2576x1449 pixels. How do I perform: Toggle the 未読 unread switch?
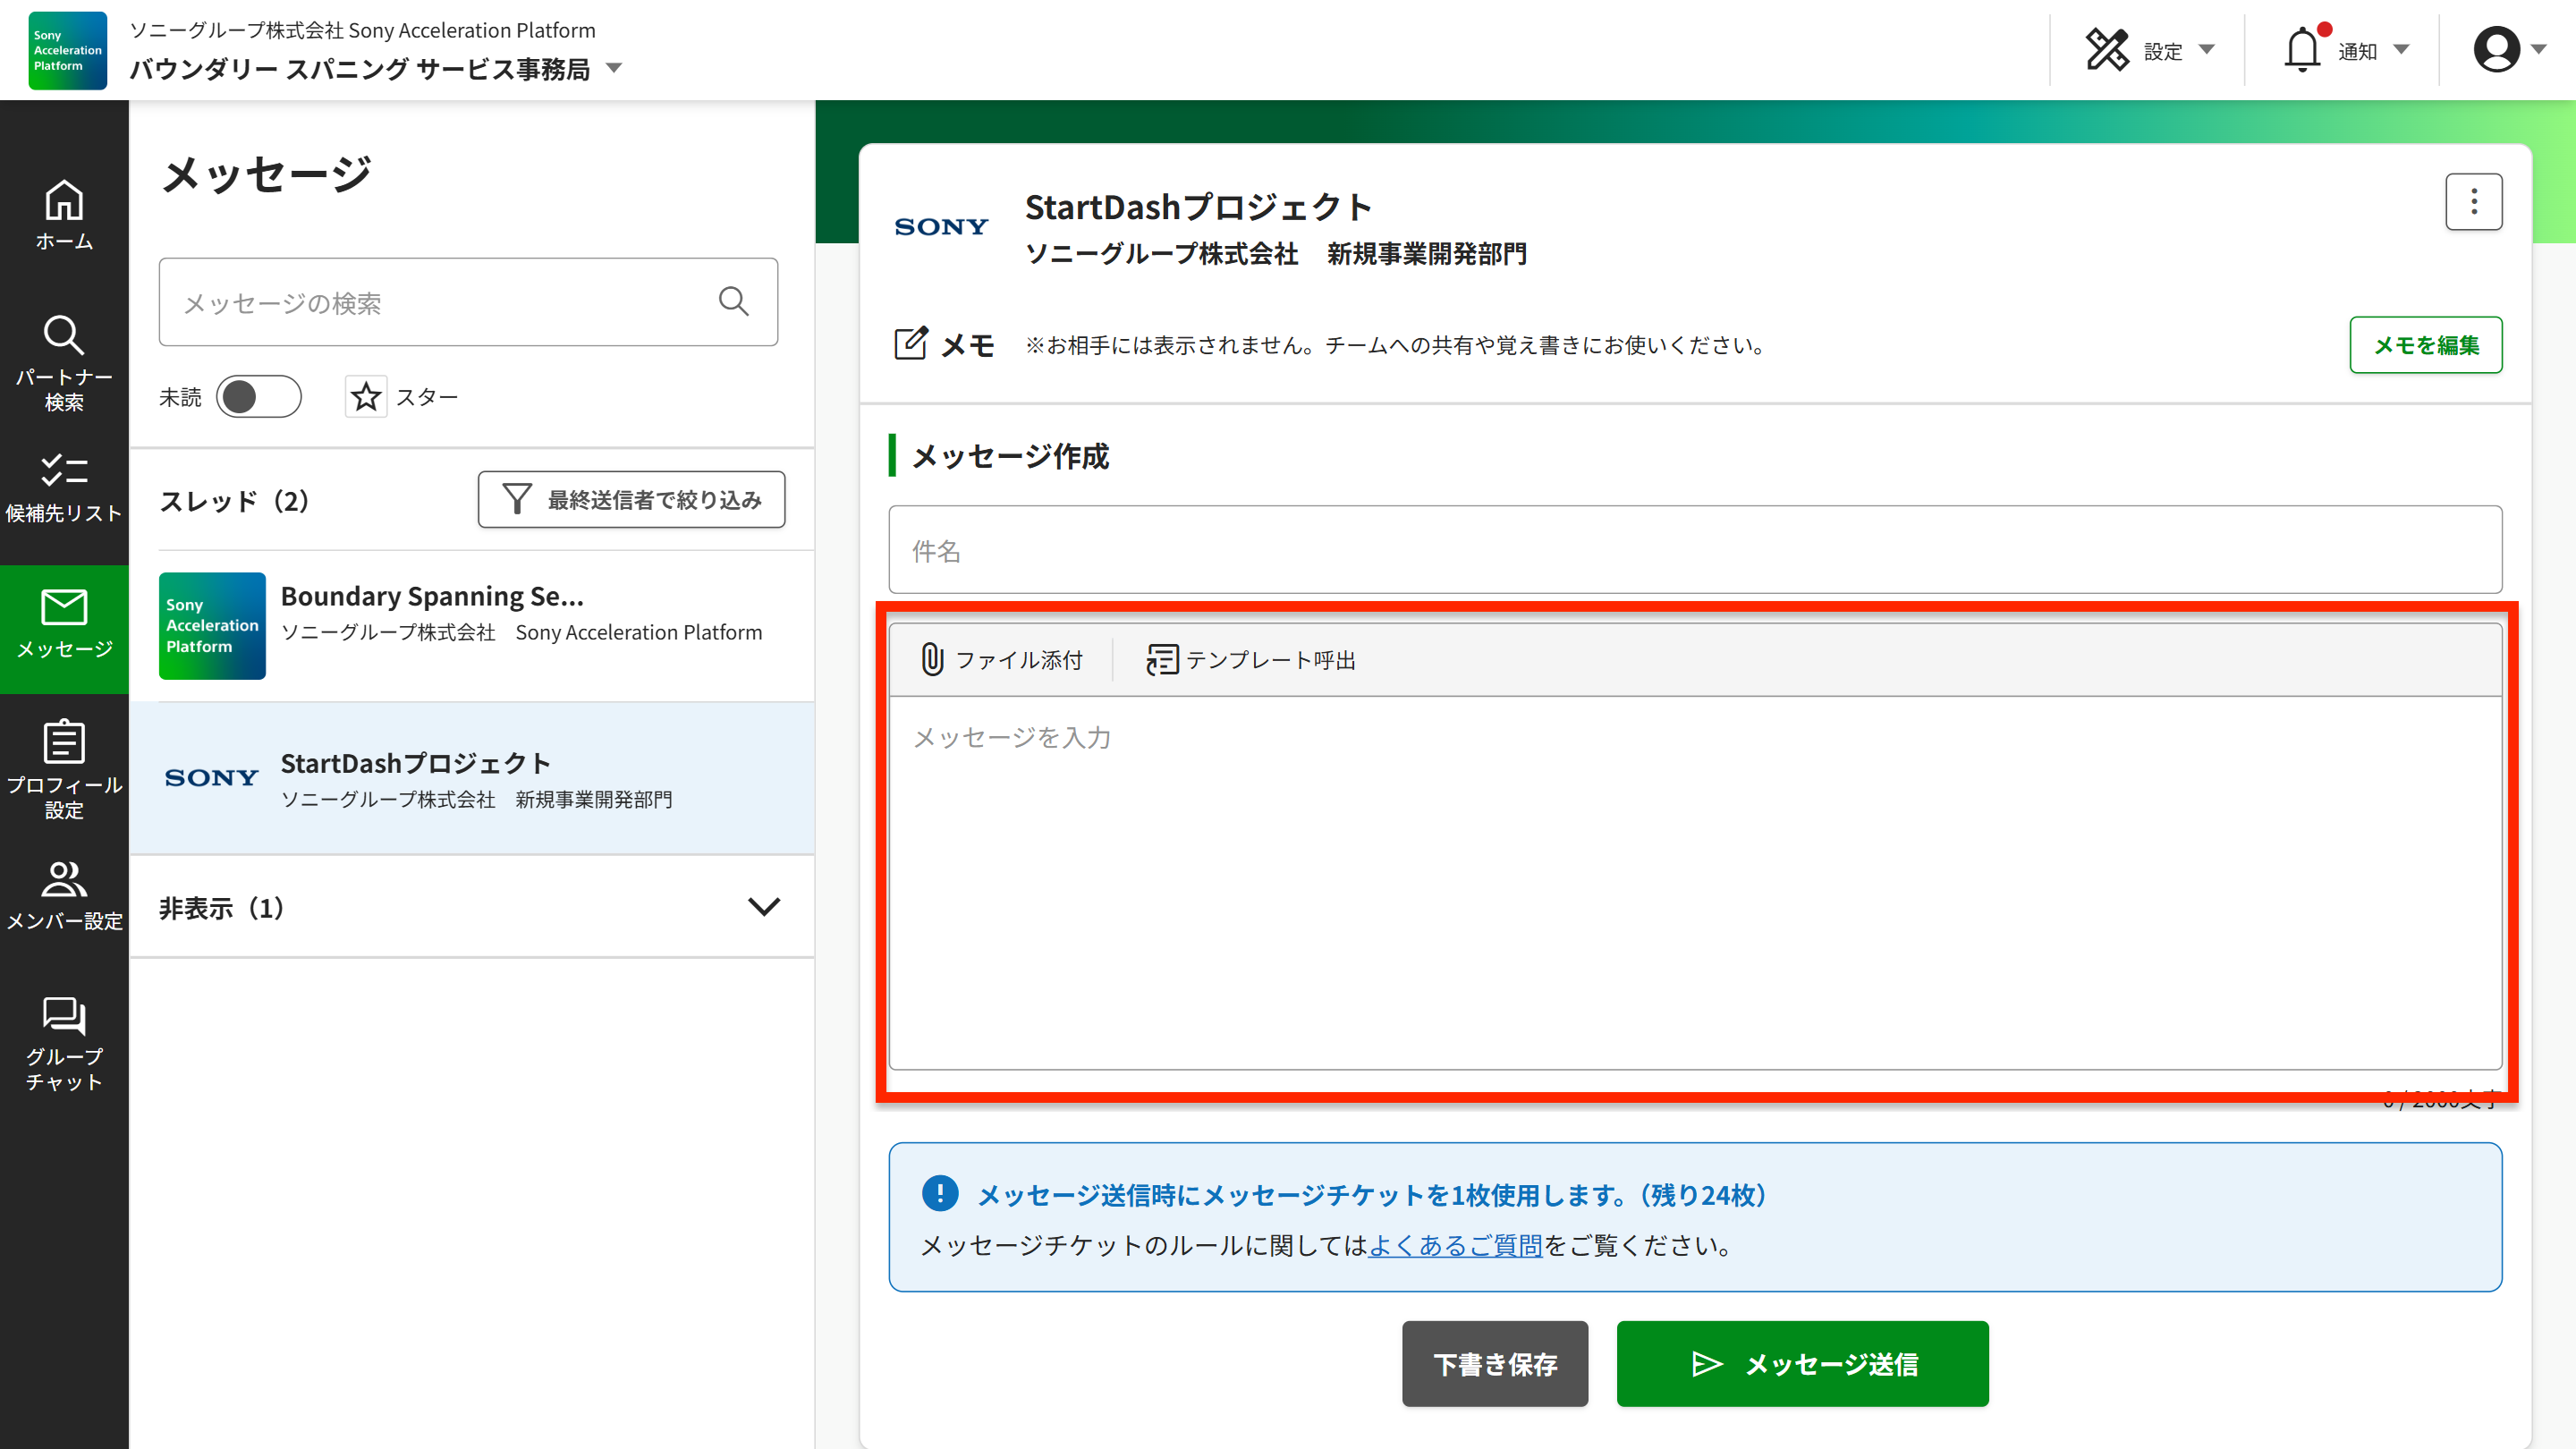tap(258, 397)
